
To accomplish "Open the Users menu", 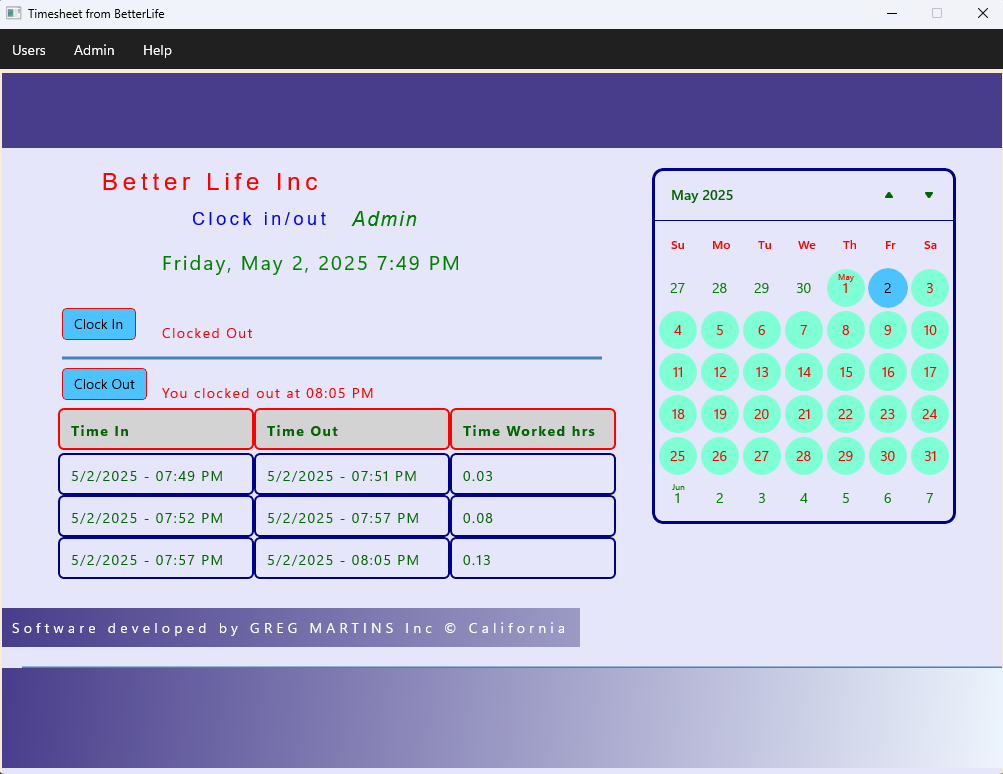I will (x=28, y=50).
